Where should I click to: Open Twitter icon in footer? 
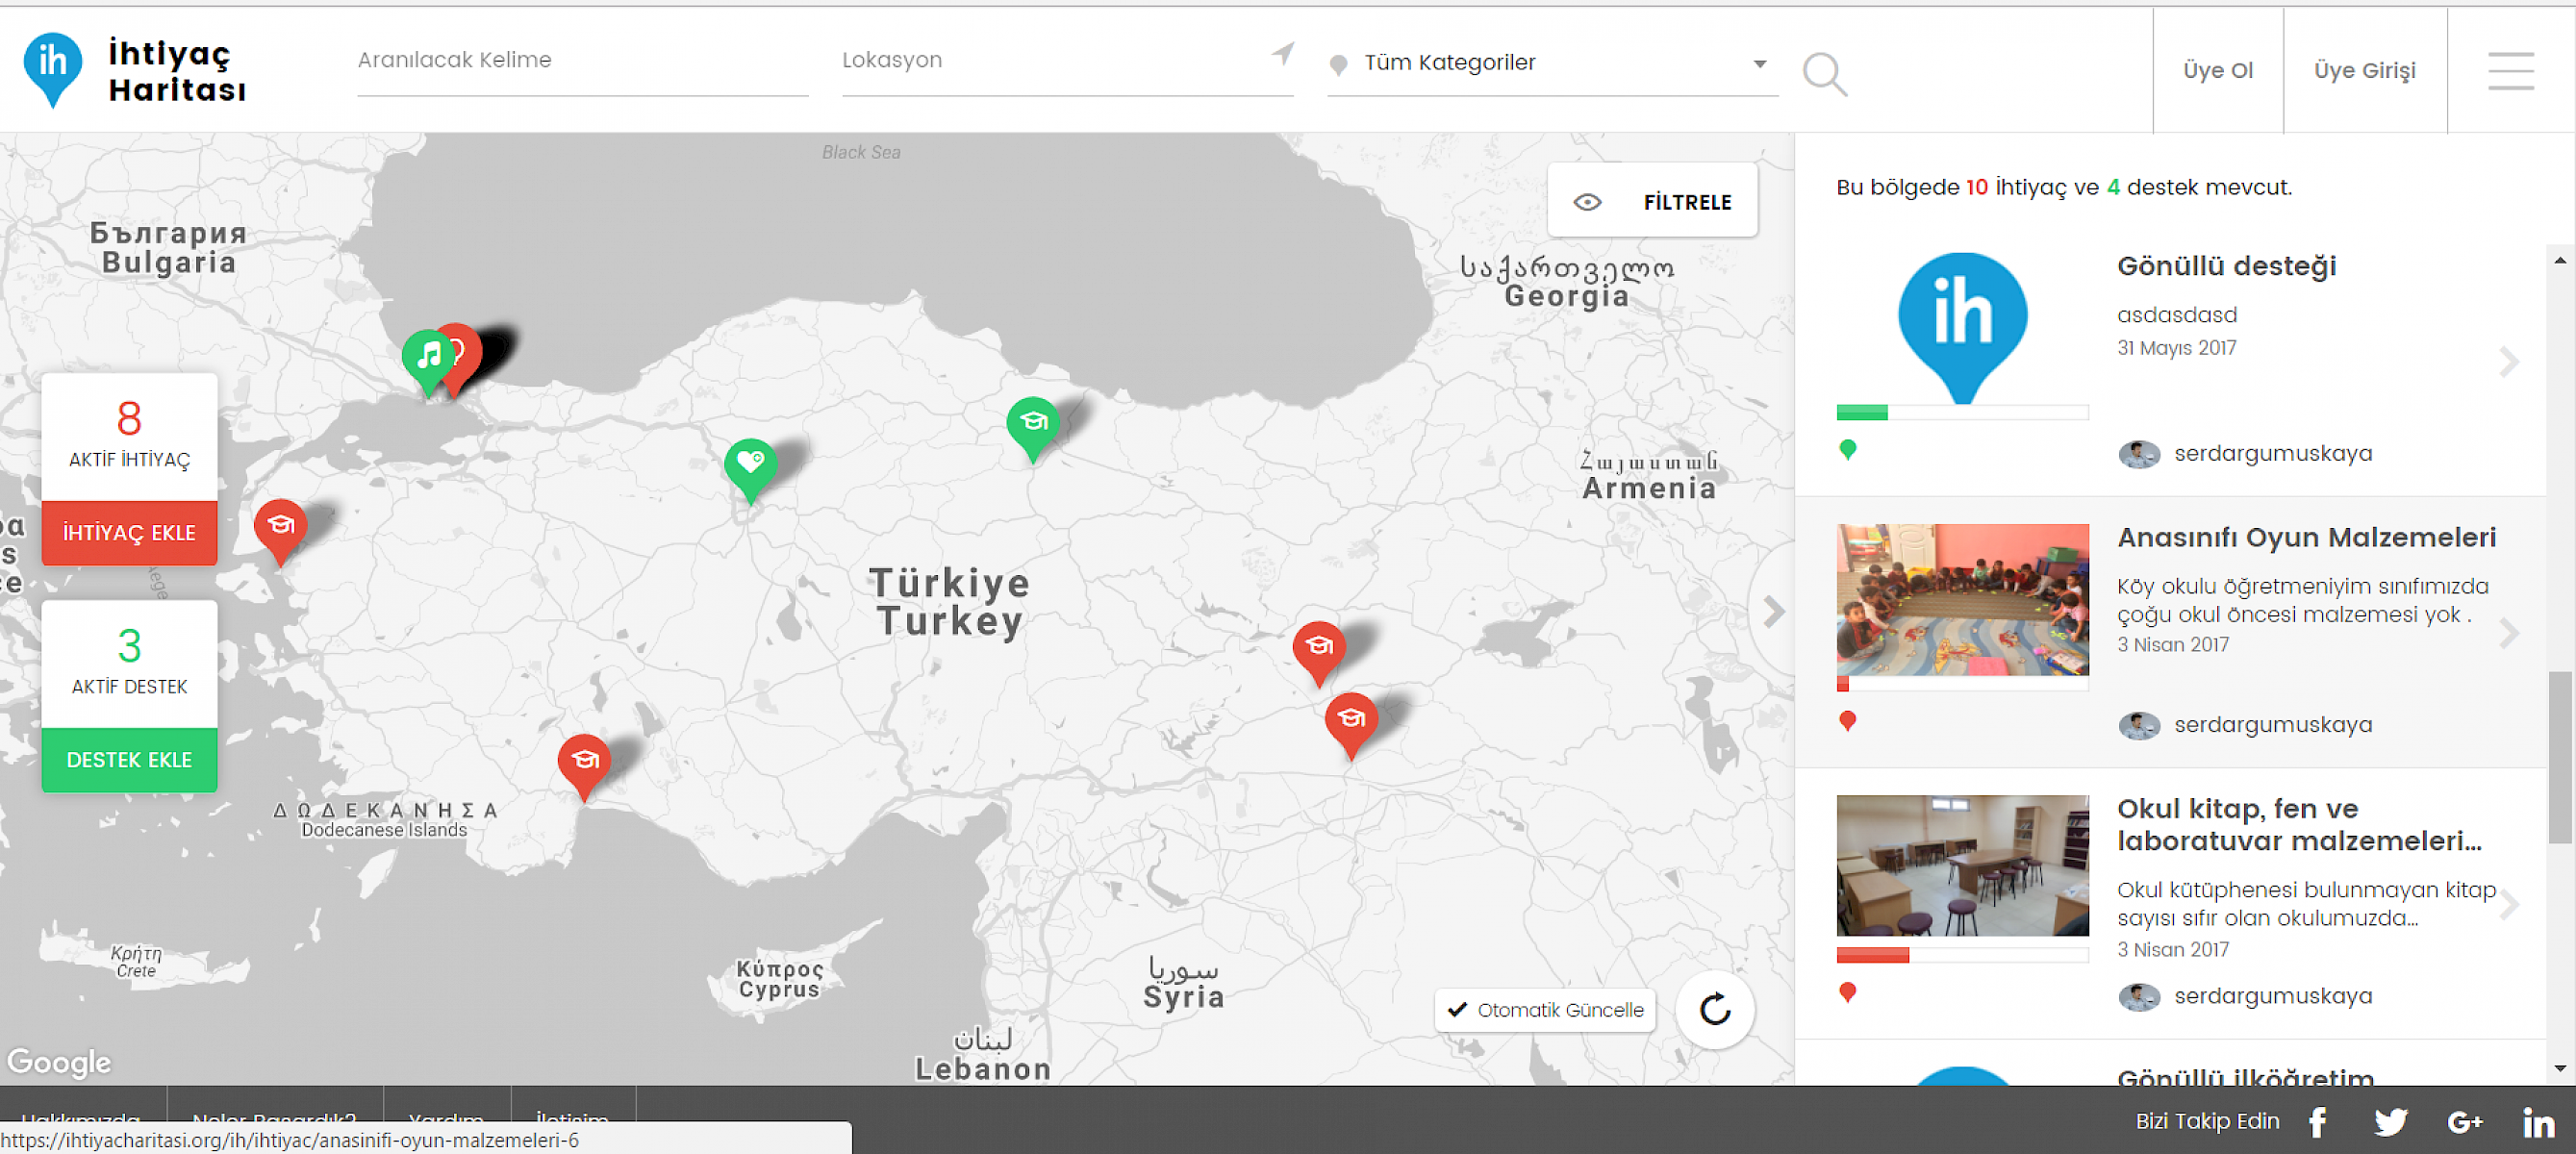[x=2390, y=1122]
